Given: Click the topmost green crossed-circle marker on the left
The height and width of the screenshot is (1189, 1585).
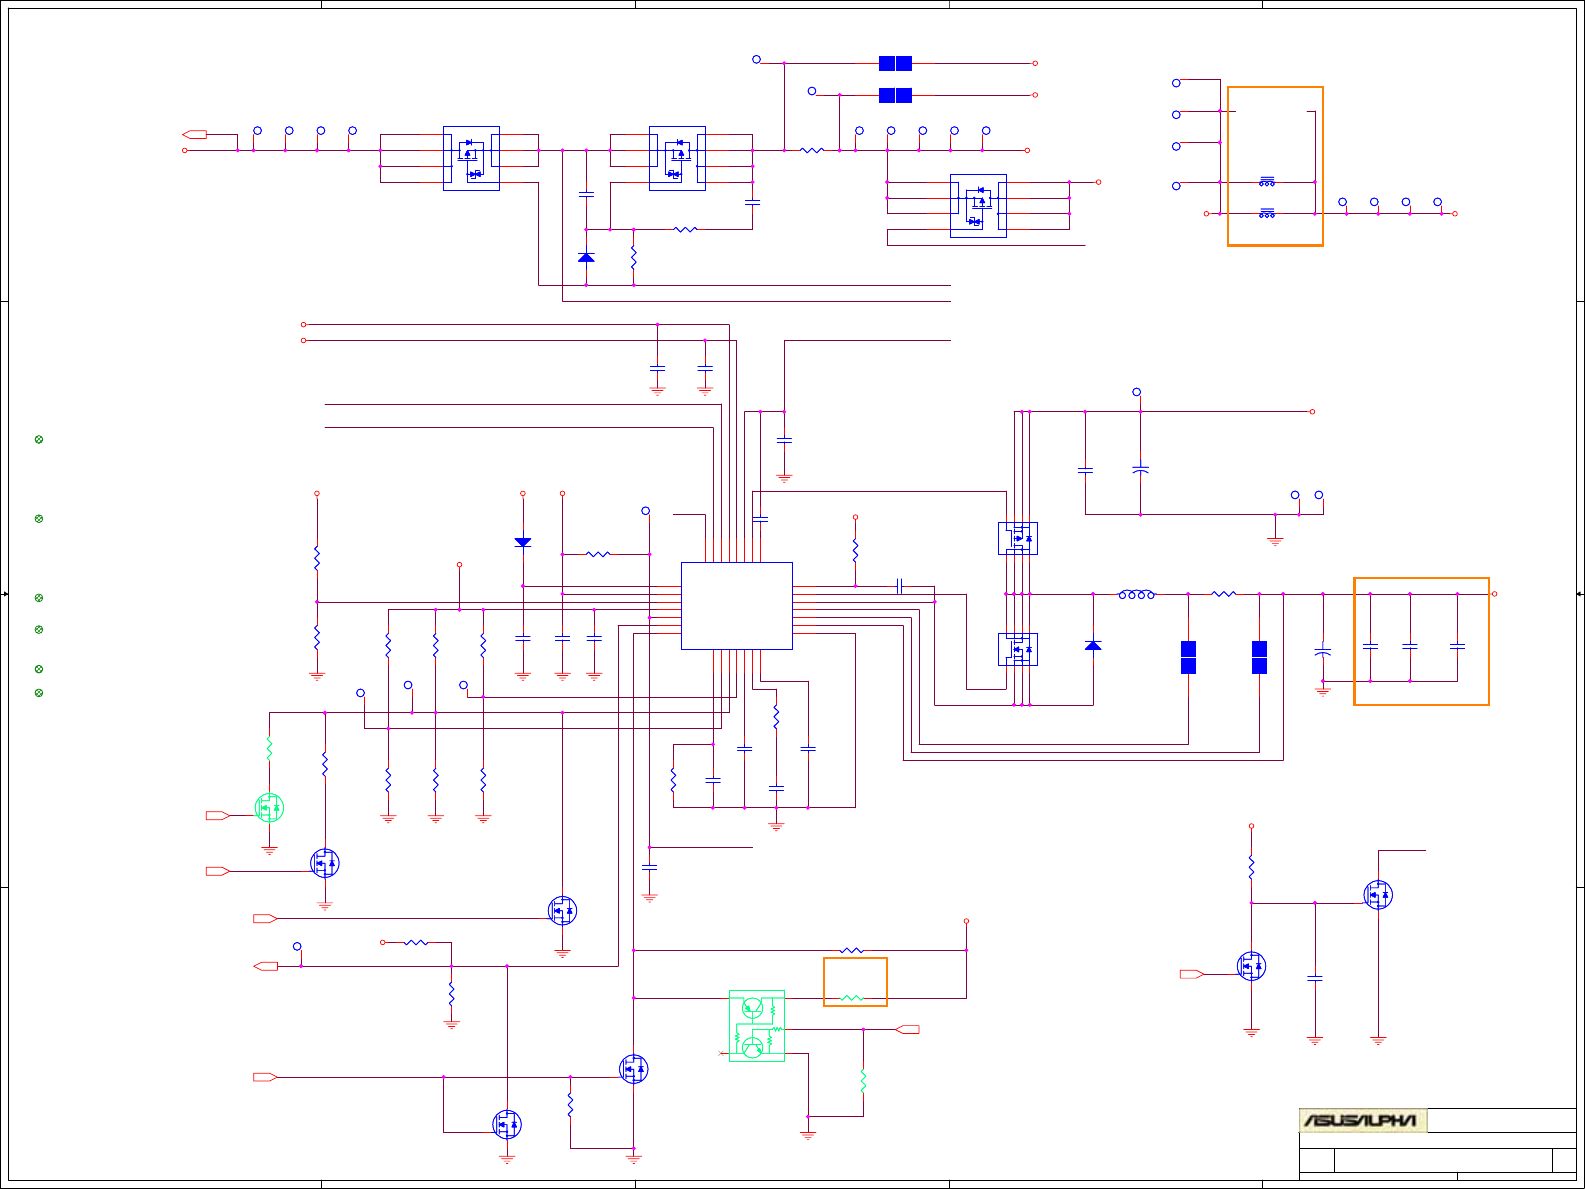Looking at the screenshot, I should coord(39,439).
